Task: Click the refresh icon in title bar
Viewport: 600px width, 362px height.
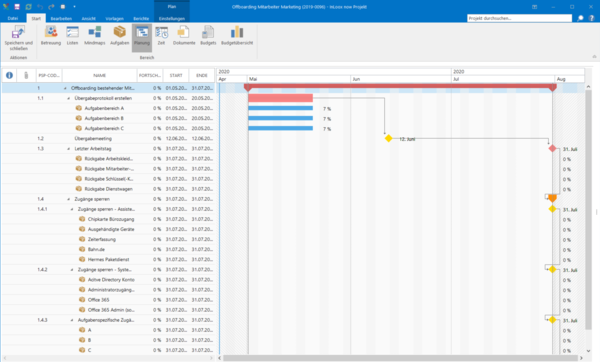Action: pyautogui.click(x=28, y=7)
